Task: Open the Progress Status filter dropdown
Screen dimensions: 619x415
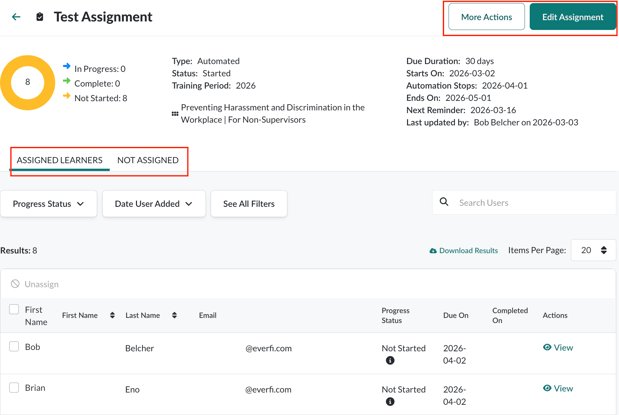Action: pos(48,204)
